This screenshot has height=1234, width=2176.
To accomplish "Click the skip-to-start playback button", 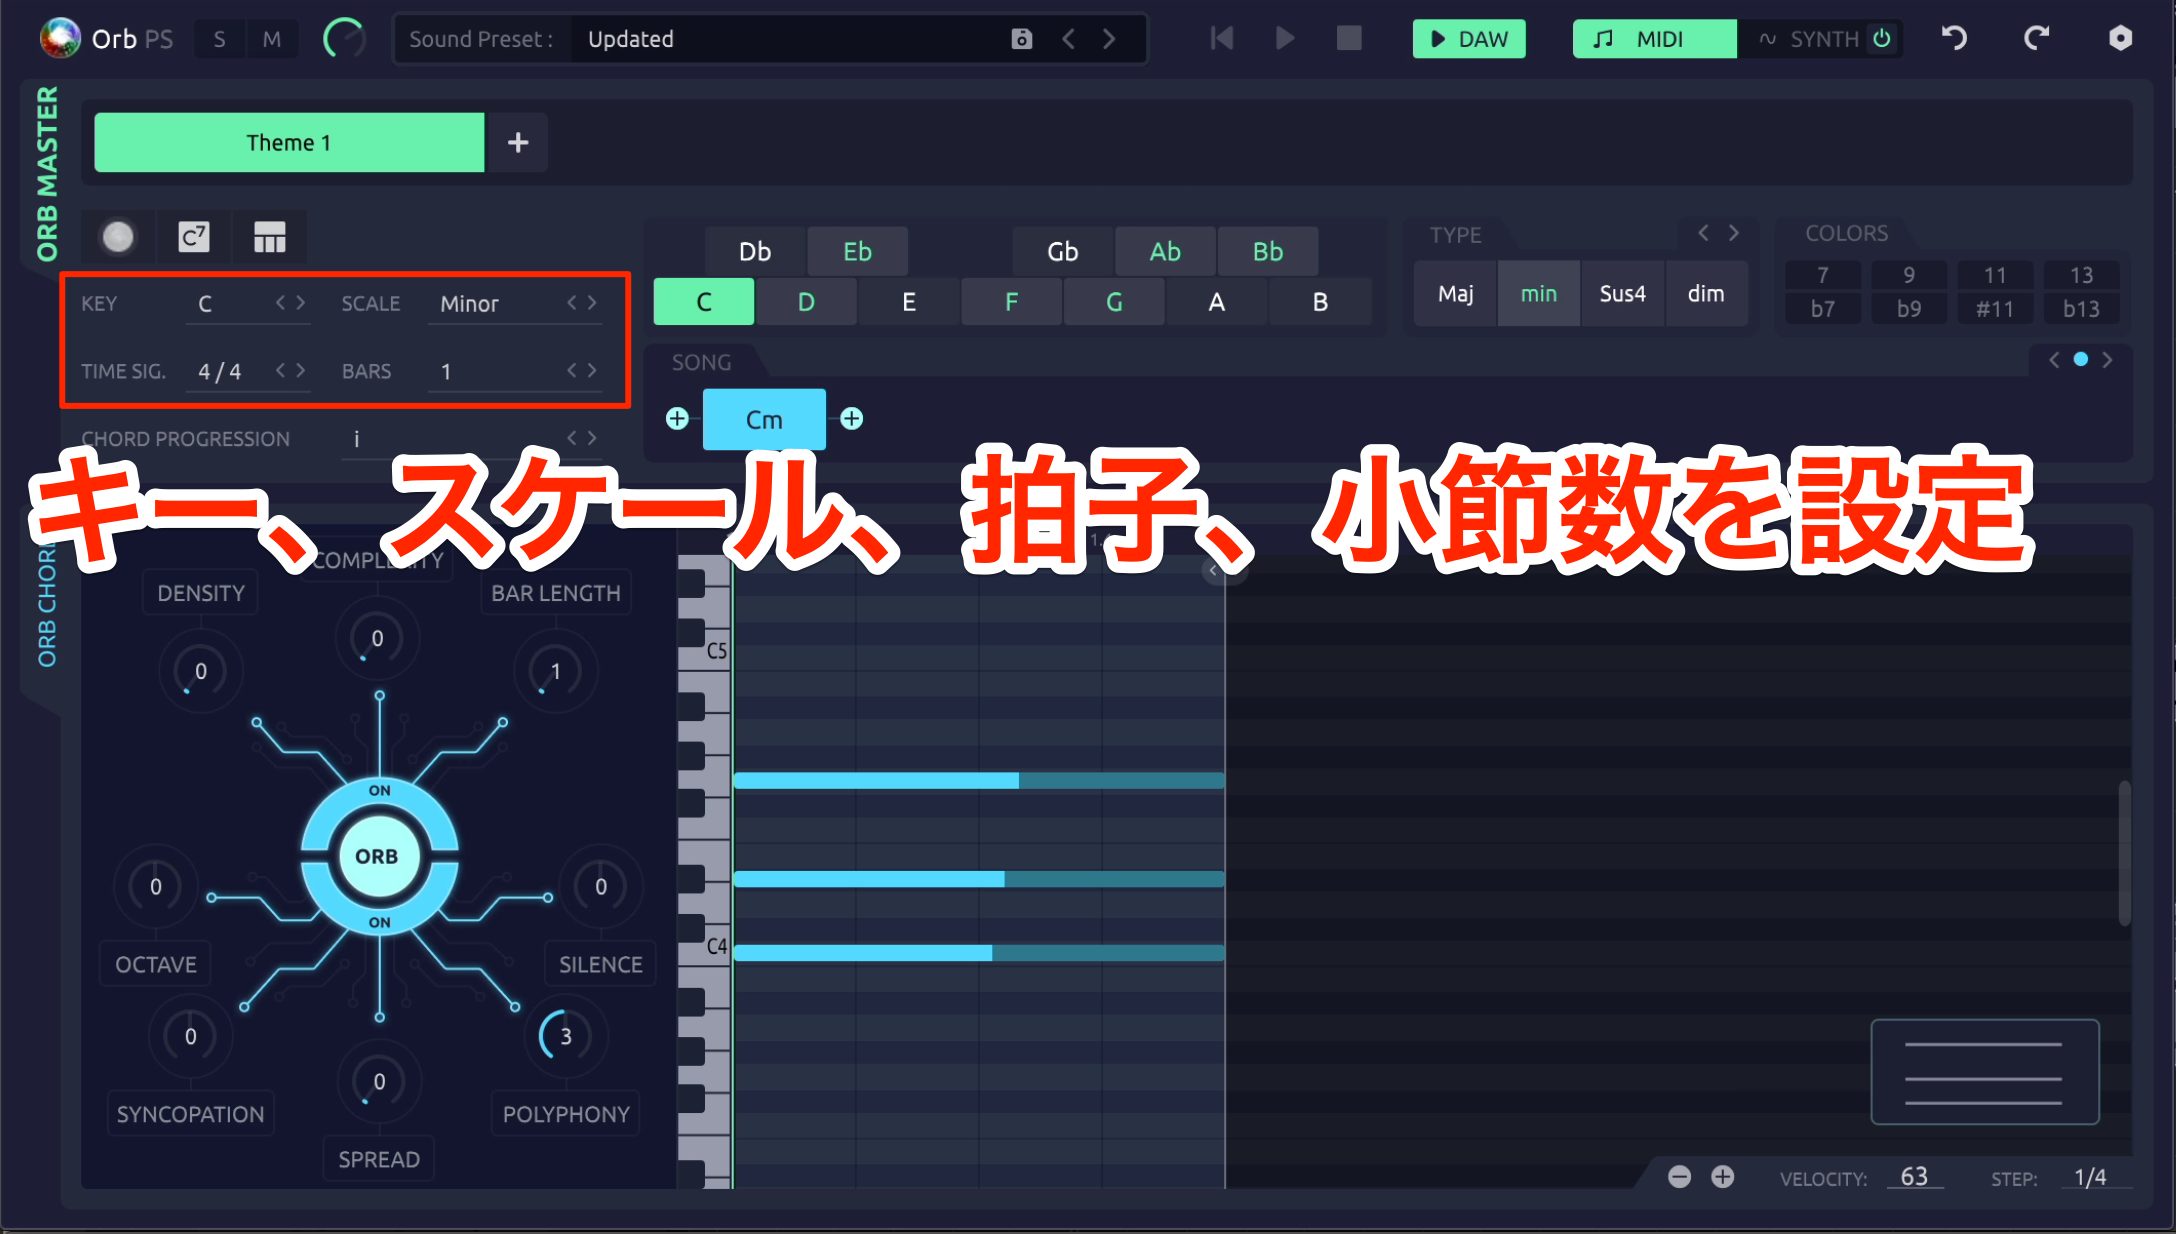I will tap(1221, 39).
